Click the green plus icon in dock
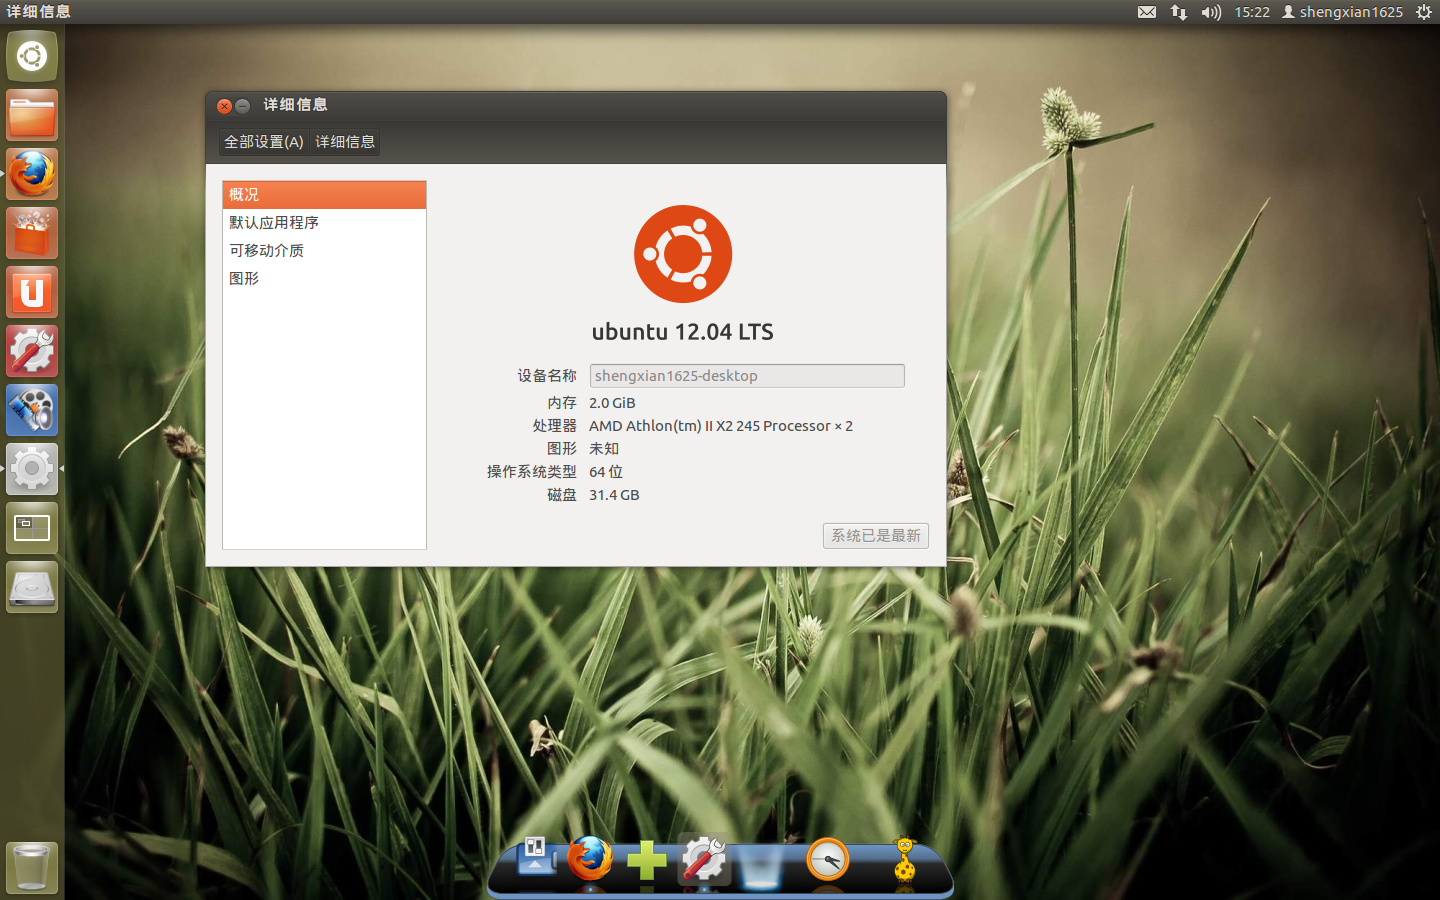Screen dimensions: 1440x900 click(647, 860)
